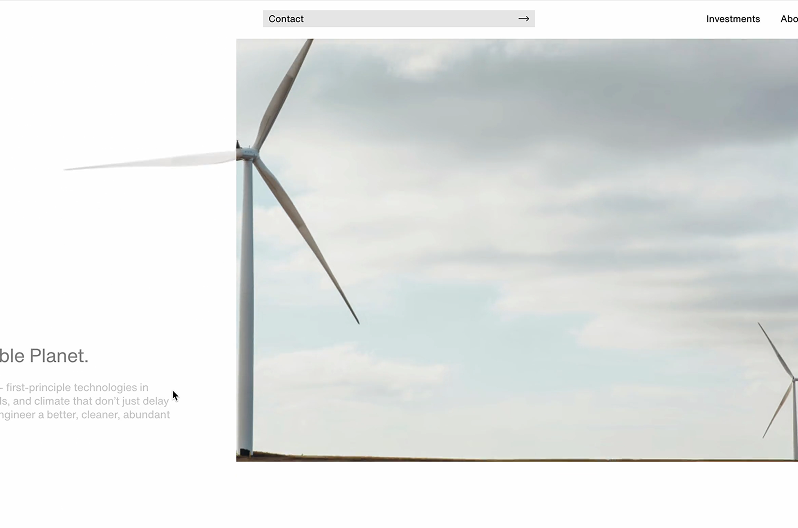Image resolution: width=798 pixels, height=528 pixels.
Task: Open the partially visible About link
Action: point(788,19)
